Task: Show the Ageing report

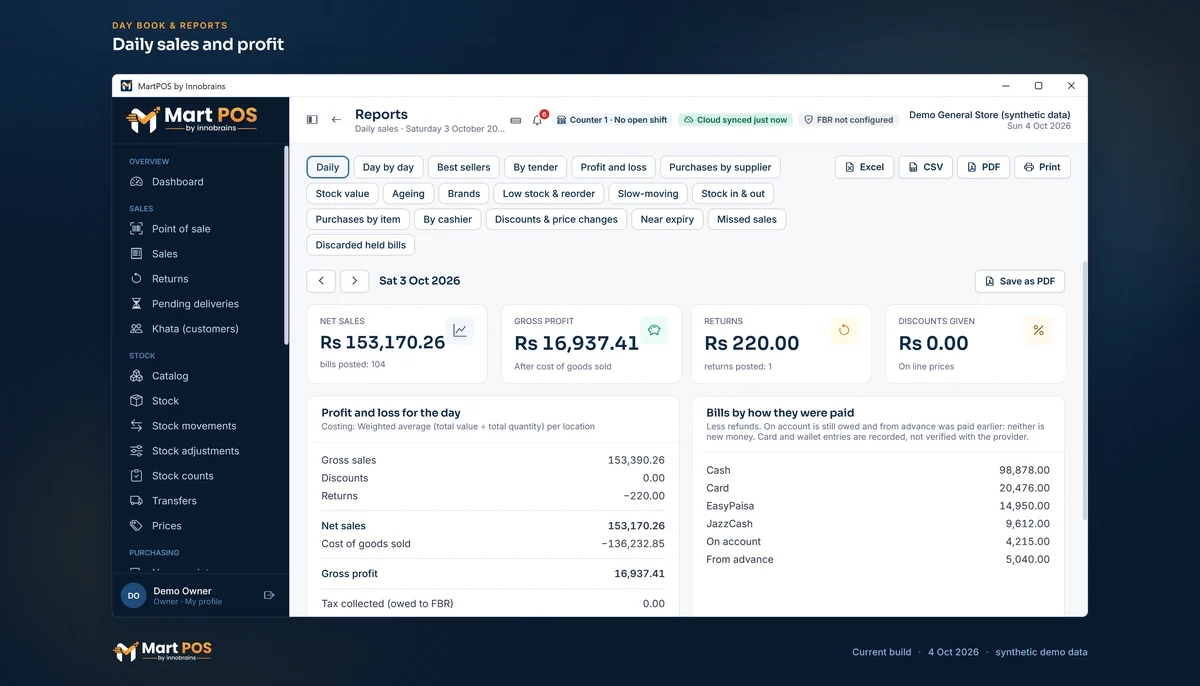Action: coord(408,194)
